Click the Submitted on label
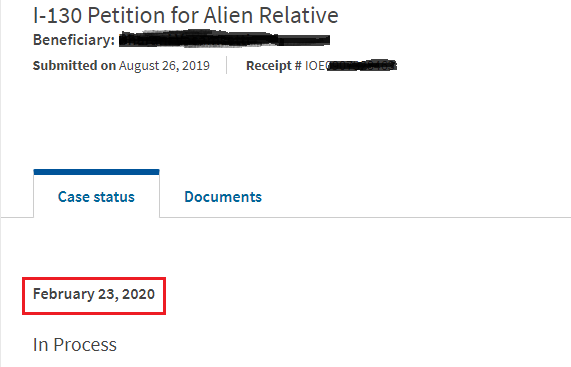 click(x=74, y=66)
